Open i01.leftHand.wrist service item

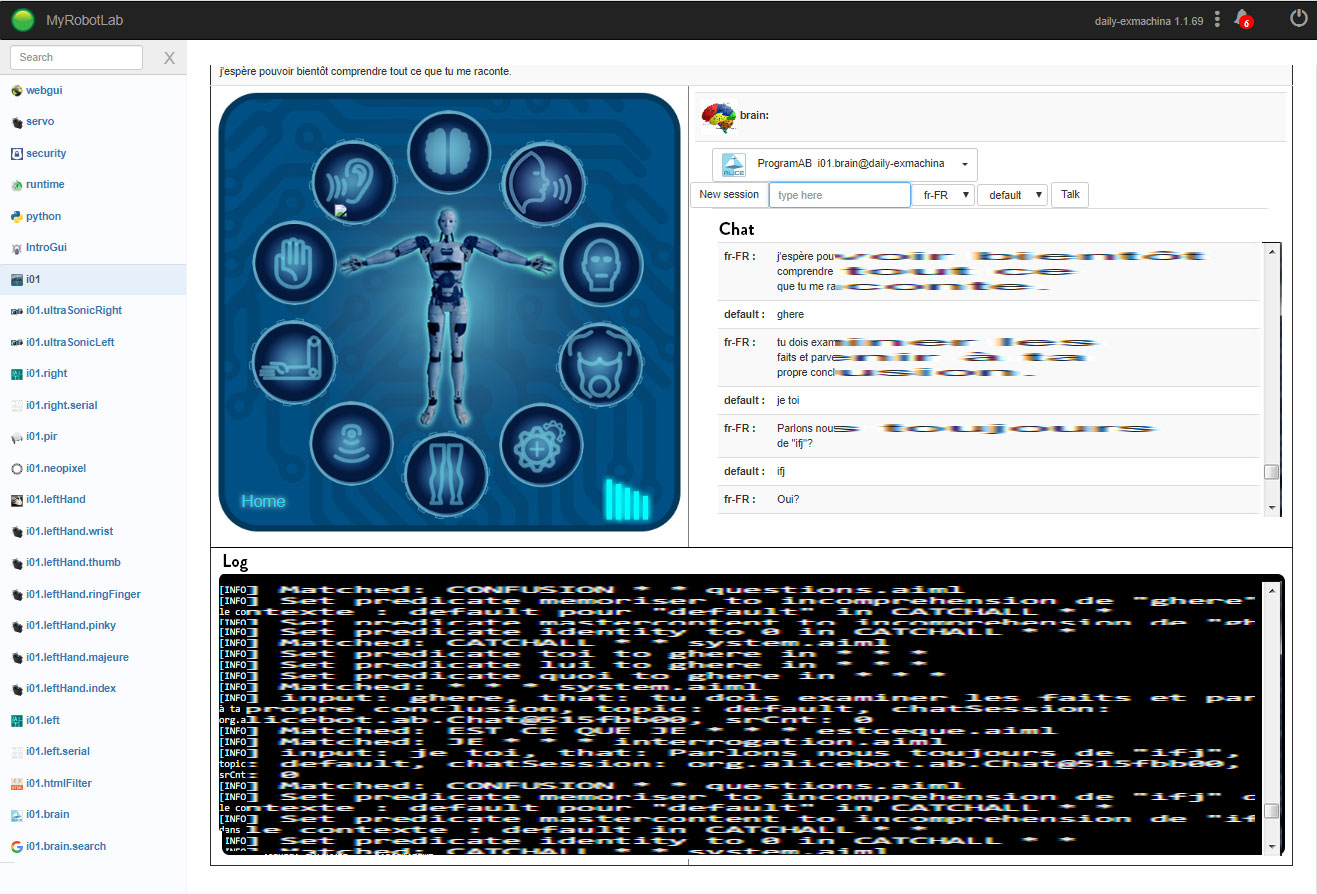pyautogui.click(x=69, y=531)
